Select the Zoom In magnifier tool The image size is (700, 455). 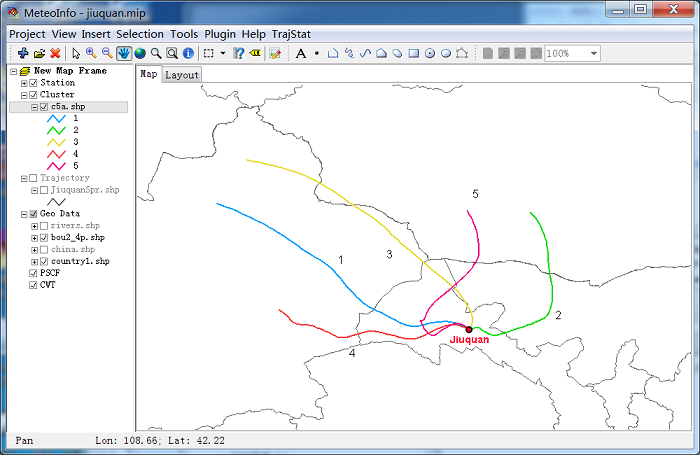[91, 53]
